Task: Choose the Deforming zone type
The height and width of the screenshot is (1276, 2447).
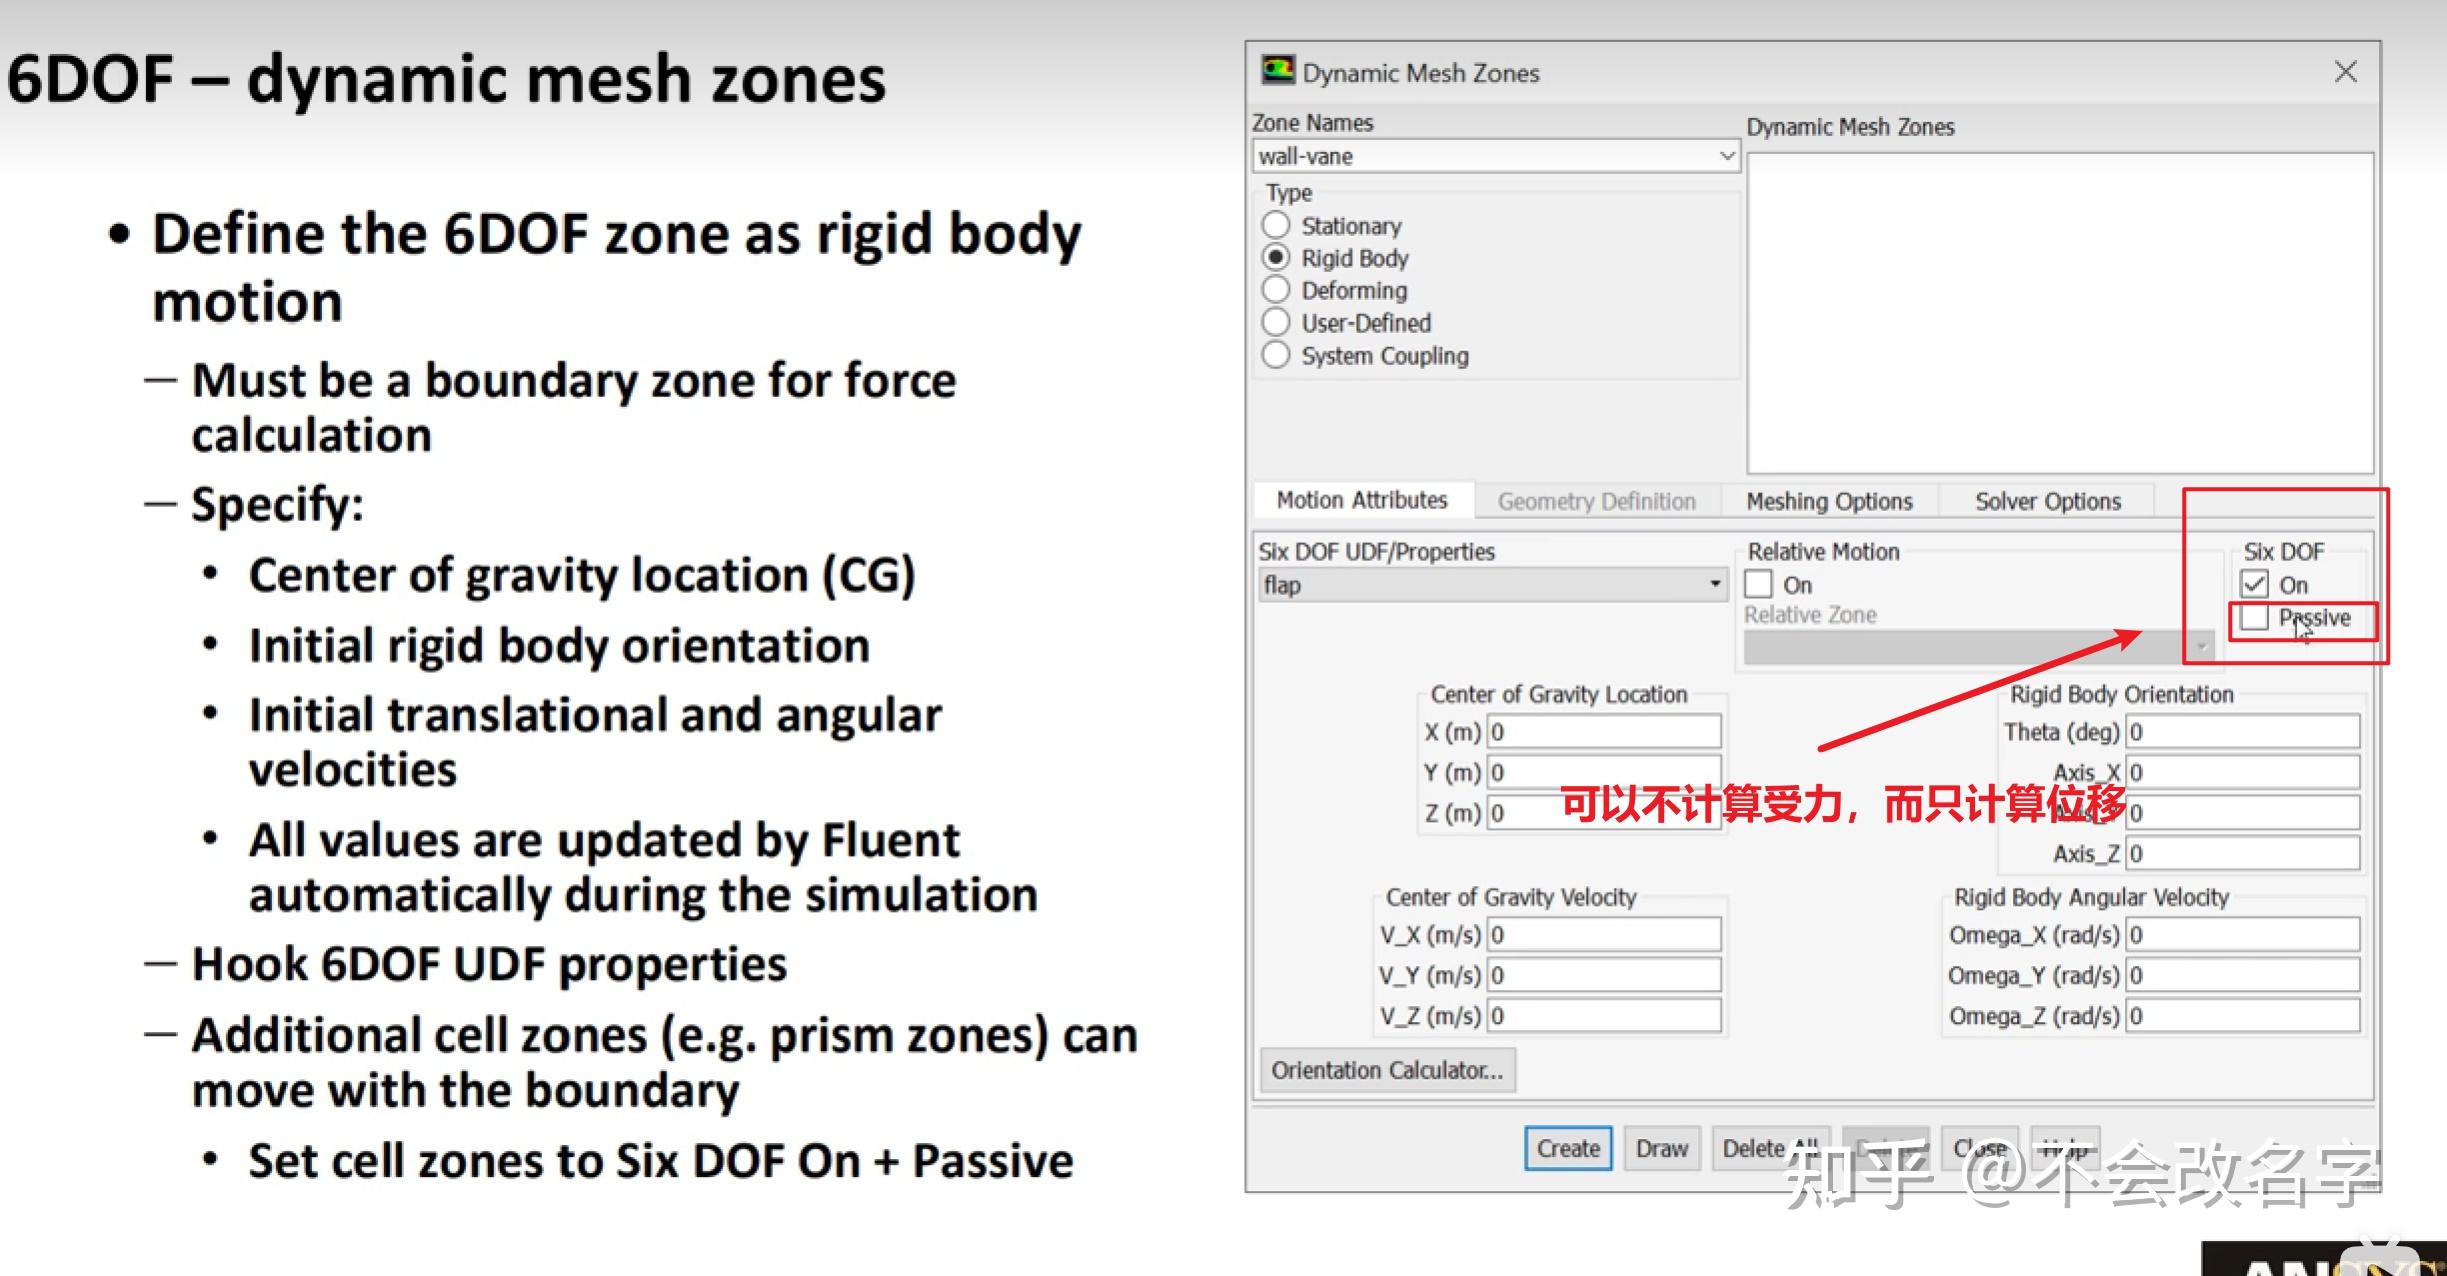Action: tap(1276, 290)
